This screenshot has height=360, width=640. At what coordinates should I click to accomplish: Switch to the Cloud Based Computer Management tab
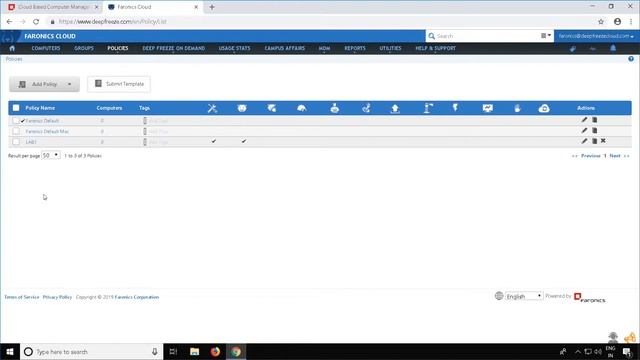(x=53, y=7)
